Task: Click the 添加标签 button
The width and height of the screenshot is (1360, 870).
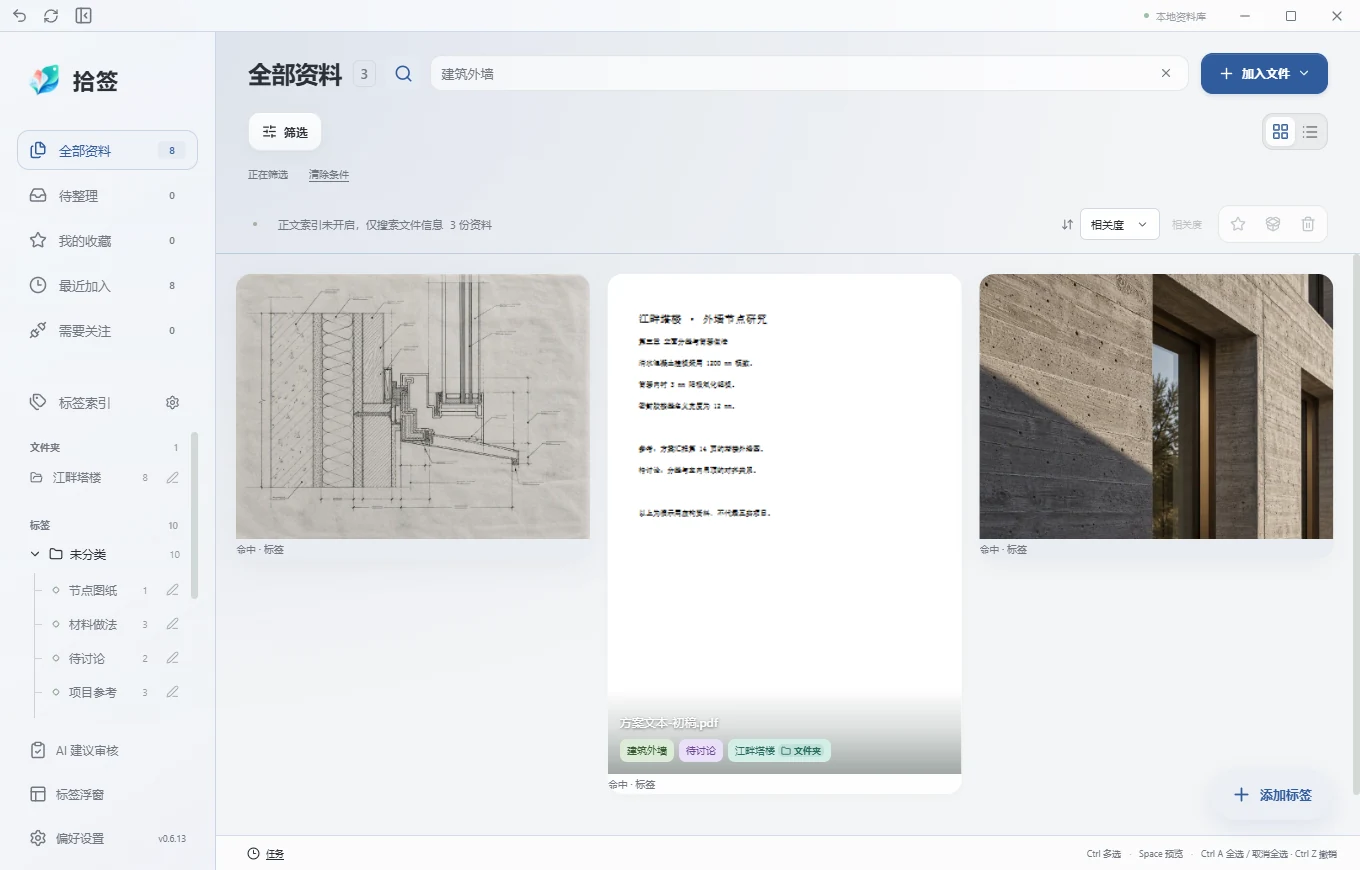Action: [x=1271, y=795]
